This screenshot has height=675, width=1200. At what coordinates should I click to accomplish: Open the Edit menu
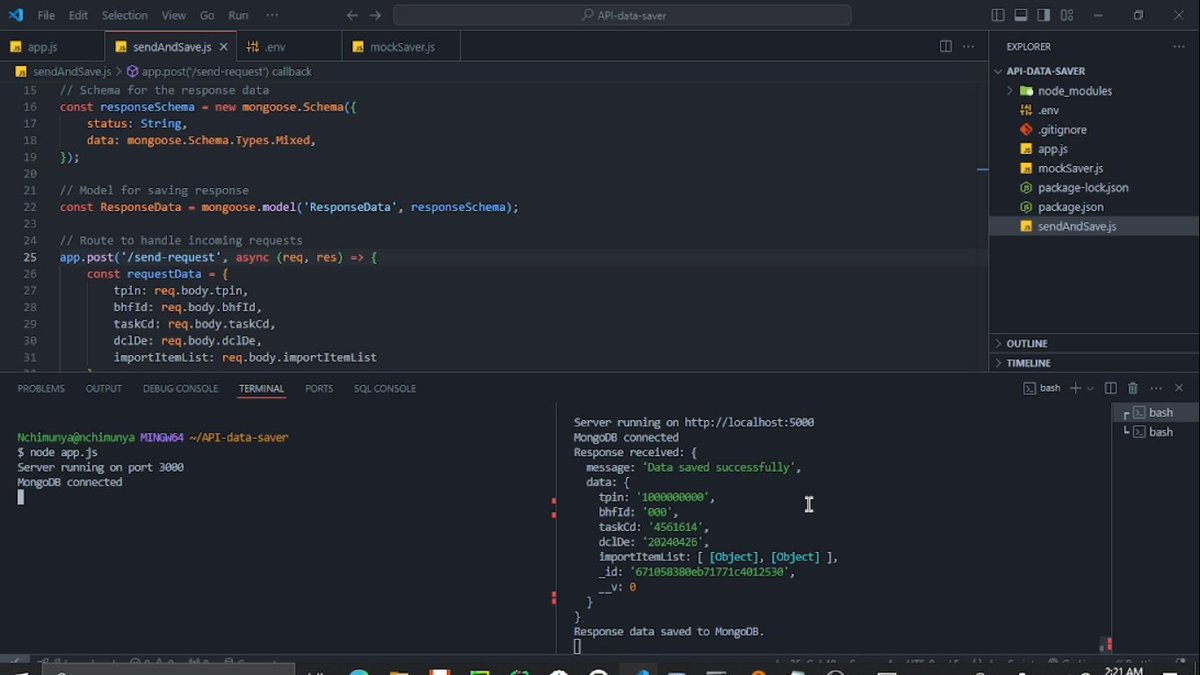tap(79, 16)
